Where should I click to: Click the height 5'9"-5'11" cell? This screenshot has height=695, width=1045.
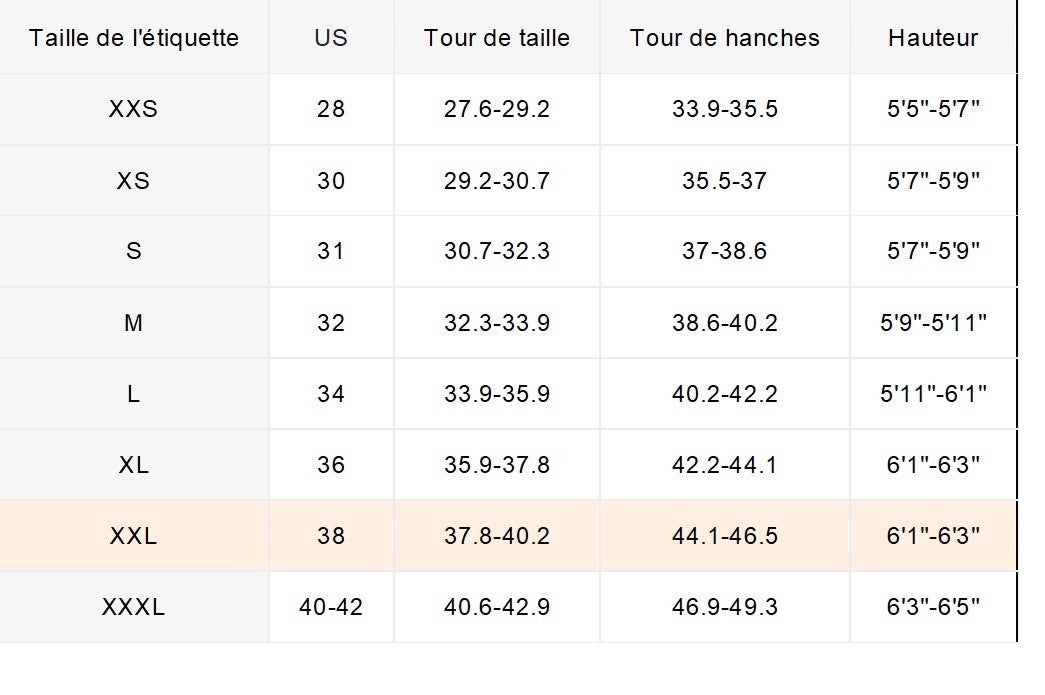[933, 323]
